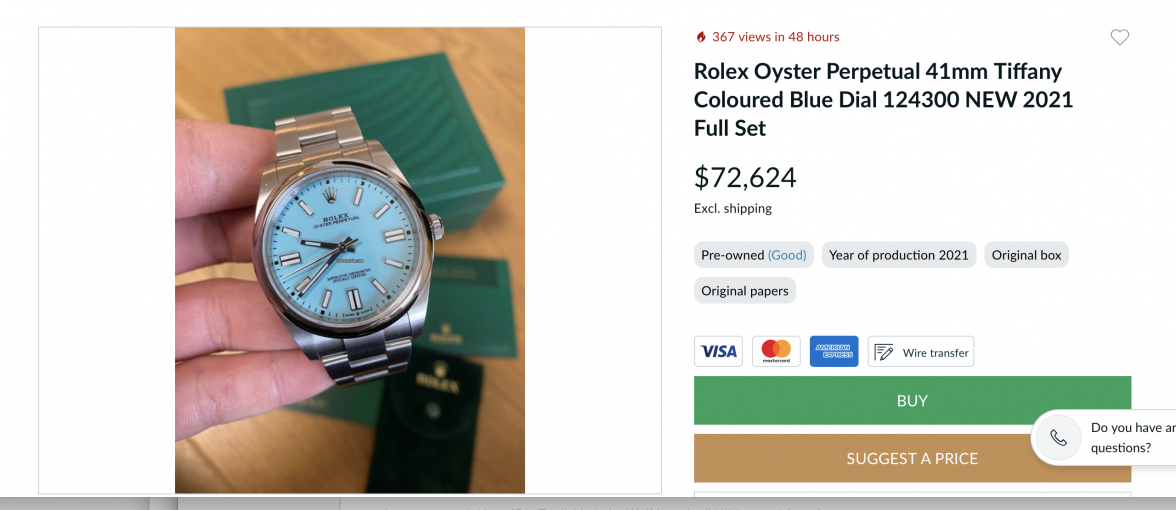Click the Year of production 2021 tag
This screenshot has height=510, width=1176.
click(898, 255)
